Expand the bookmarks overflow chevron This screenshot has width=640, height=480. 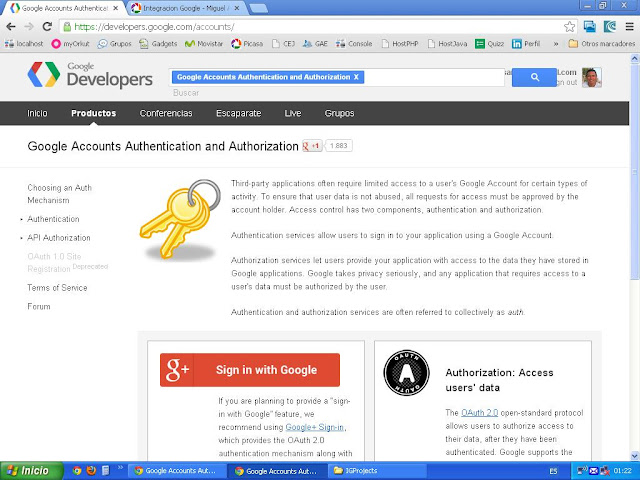(556, 44)
